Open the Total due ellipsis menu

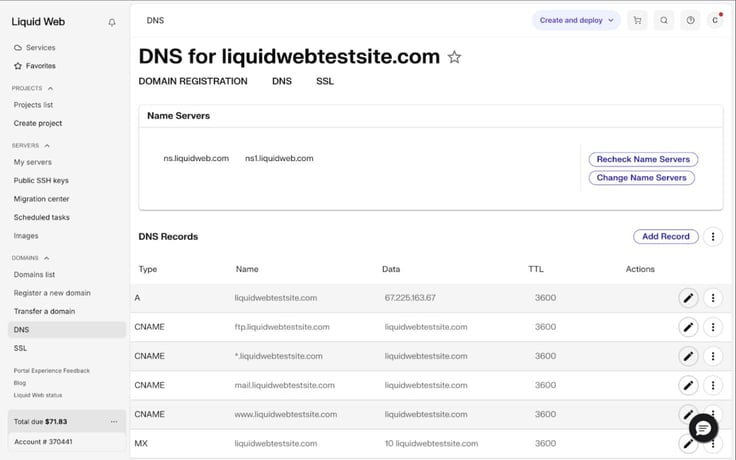pos(114,422)
